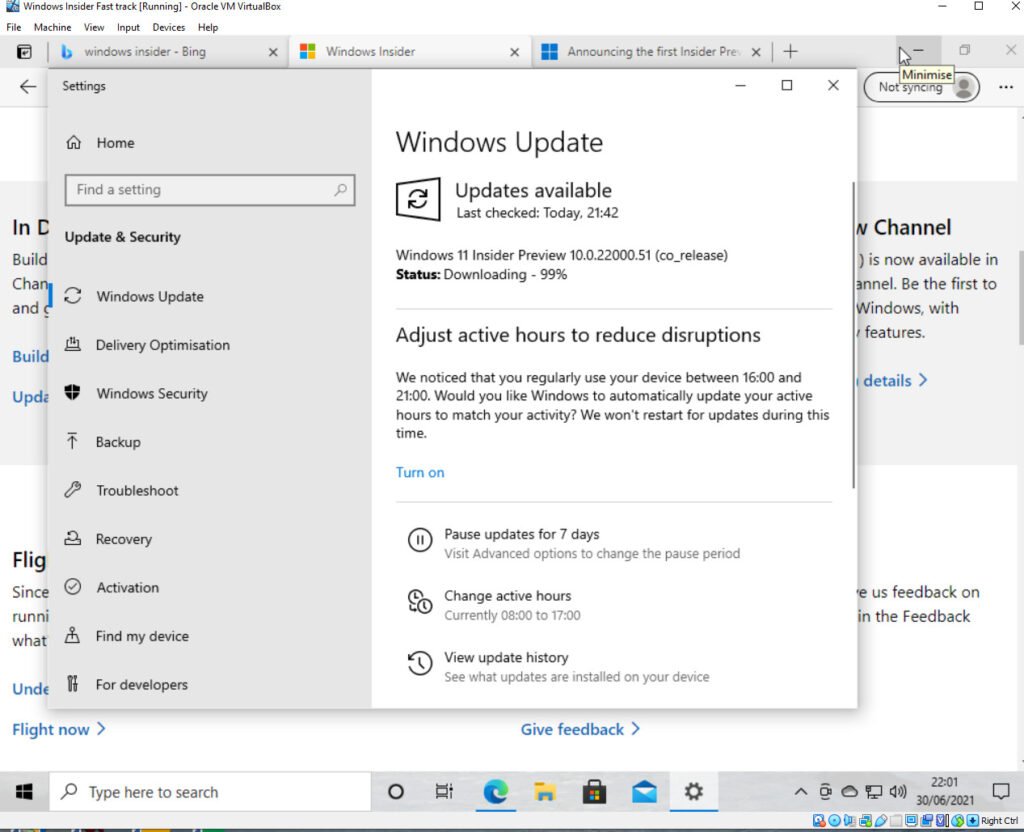Image resolution: width=1024 pixels, height=832 pixels.
Task: Open the Windows Start menu
Action: (24, 792)
